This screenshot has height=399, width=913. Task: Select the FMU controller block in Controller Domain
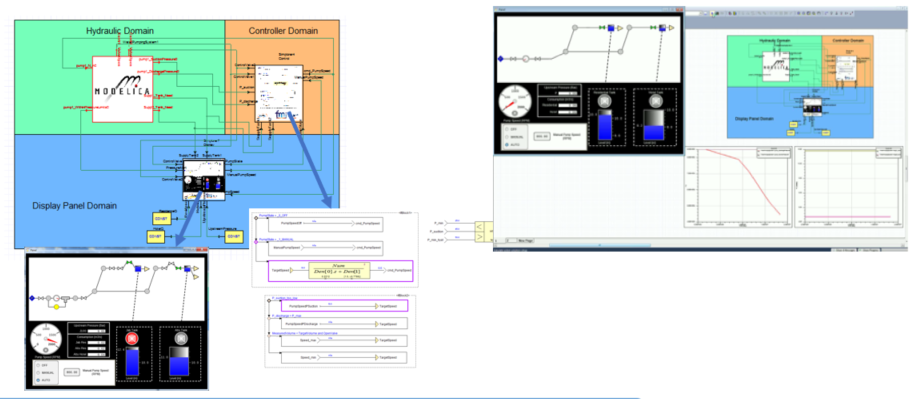278,93
